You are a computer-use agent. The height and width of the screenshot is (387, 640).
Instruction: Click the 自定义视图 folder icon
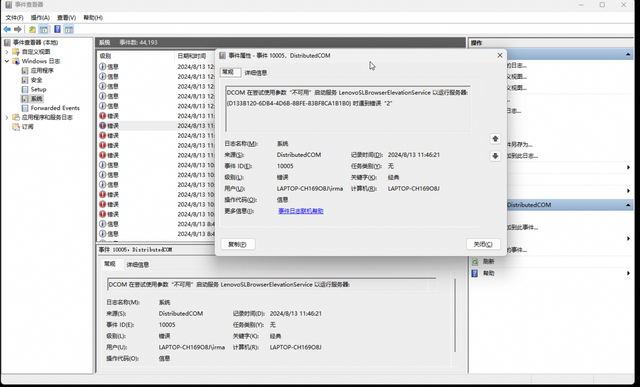pyautogui.click(x=16, y=52)
